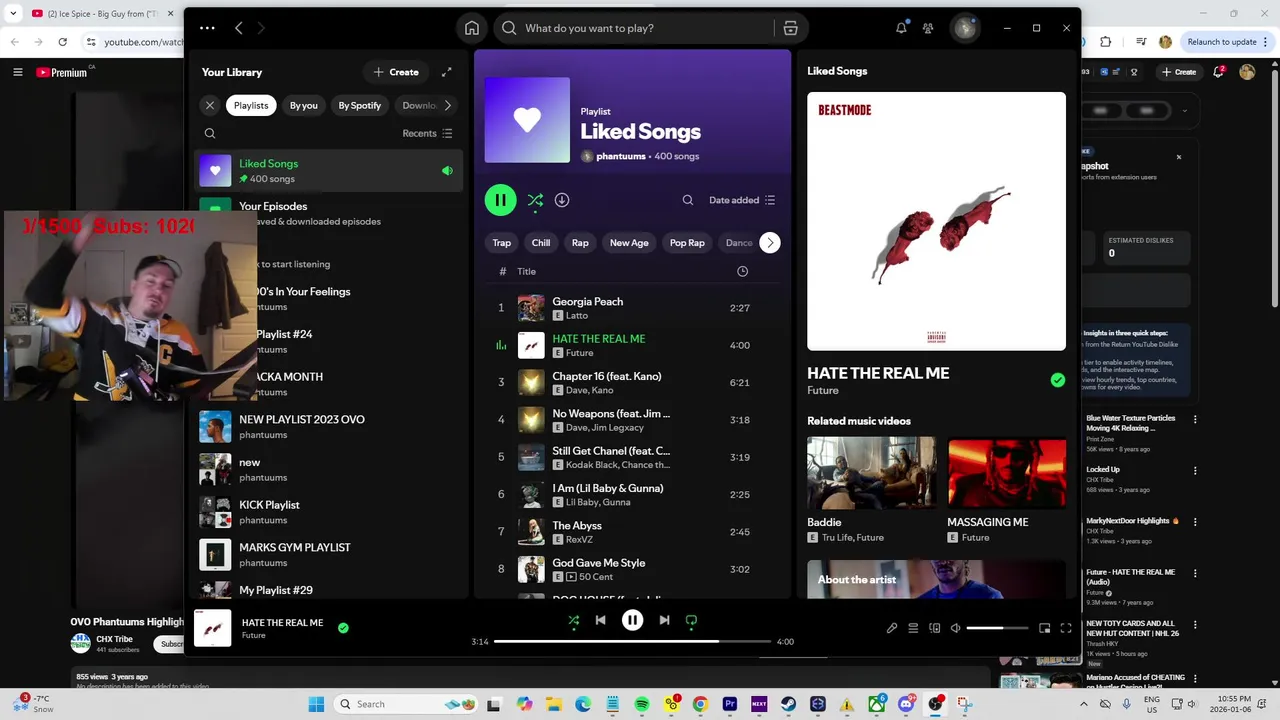Image resolution: width=1280 pixels, height=720 pixels.
Task: Go back with Spotify's back arrow
Action: click(238, 28)
